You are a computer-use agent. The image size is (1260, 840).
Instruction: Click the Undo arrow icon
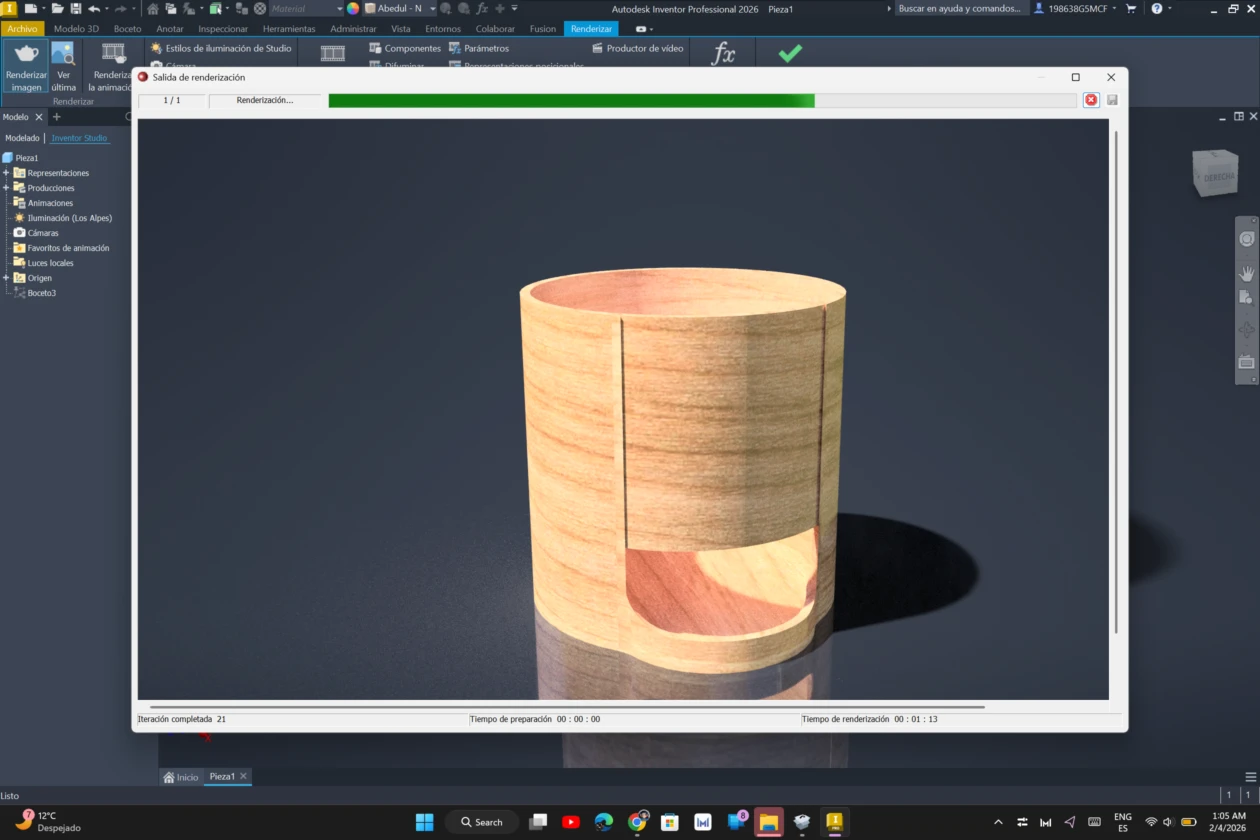tap(93, 8)
